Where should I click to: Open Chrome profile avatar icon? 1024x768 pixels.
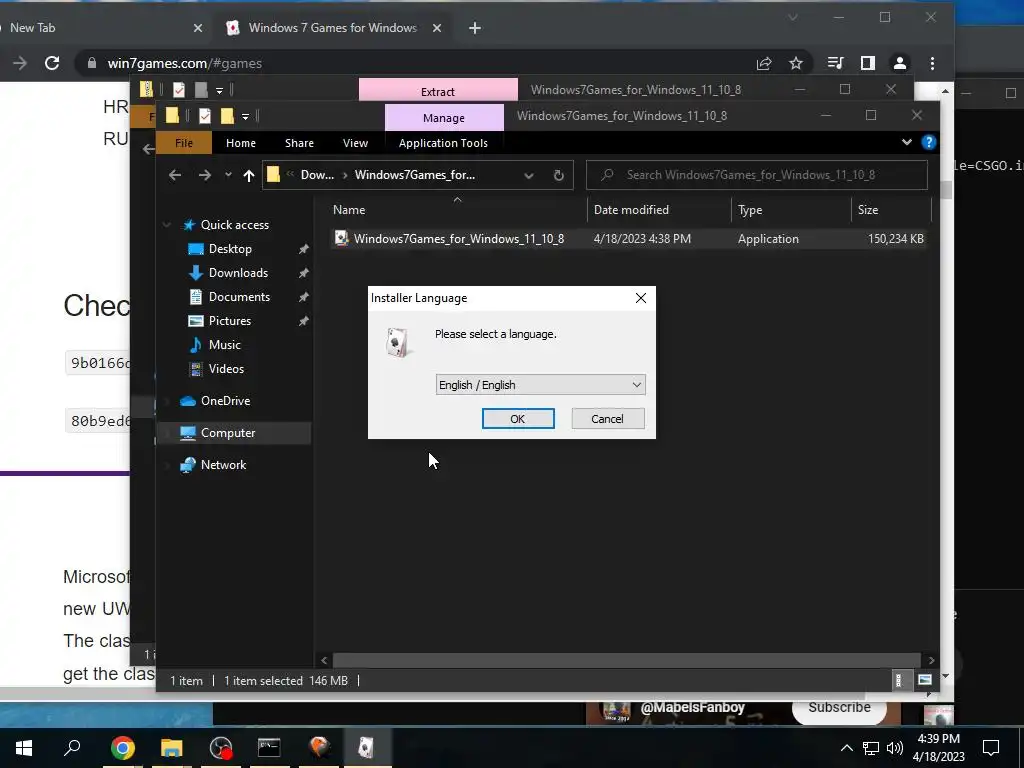coord(899,63)
